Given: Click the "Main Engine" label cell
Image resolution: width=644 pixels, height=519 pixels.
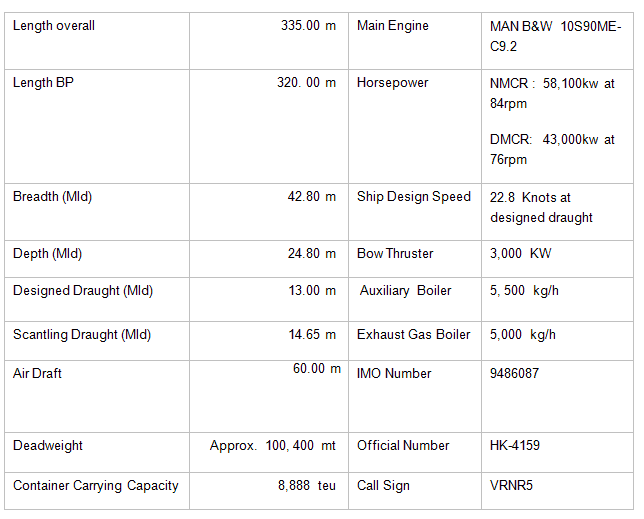Looking at the screenshot, I should click(393, 26).
